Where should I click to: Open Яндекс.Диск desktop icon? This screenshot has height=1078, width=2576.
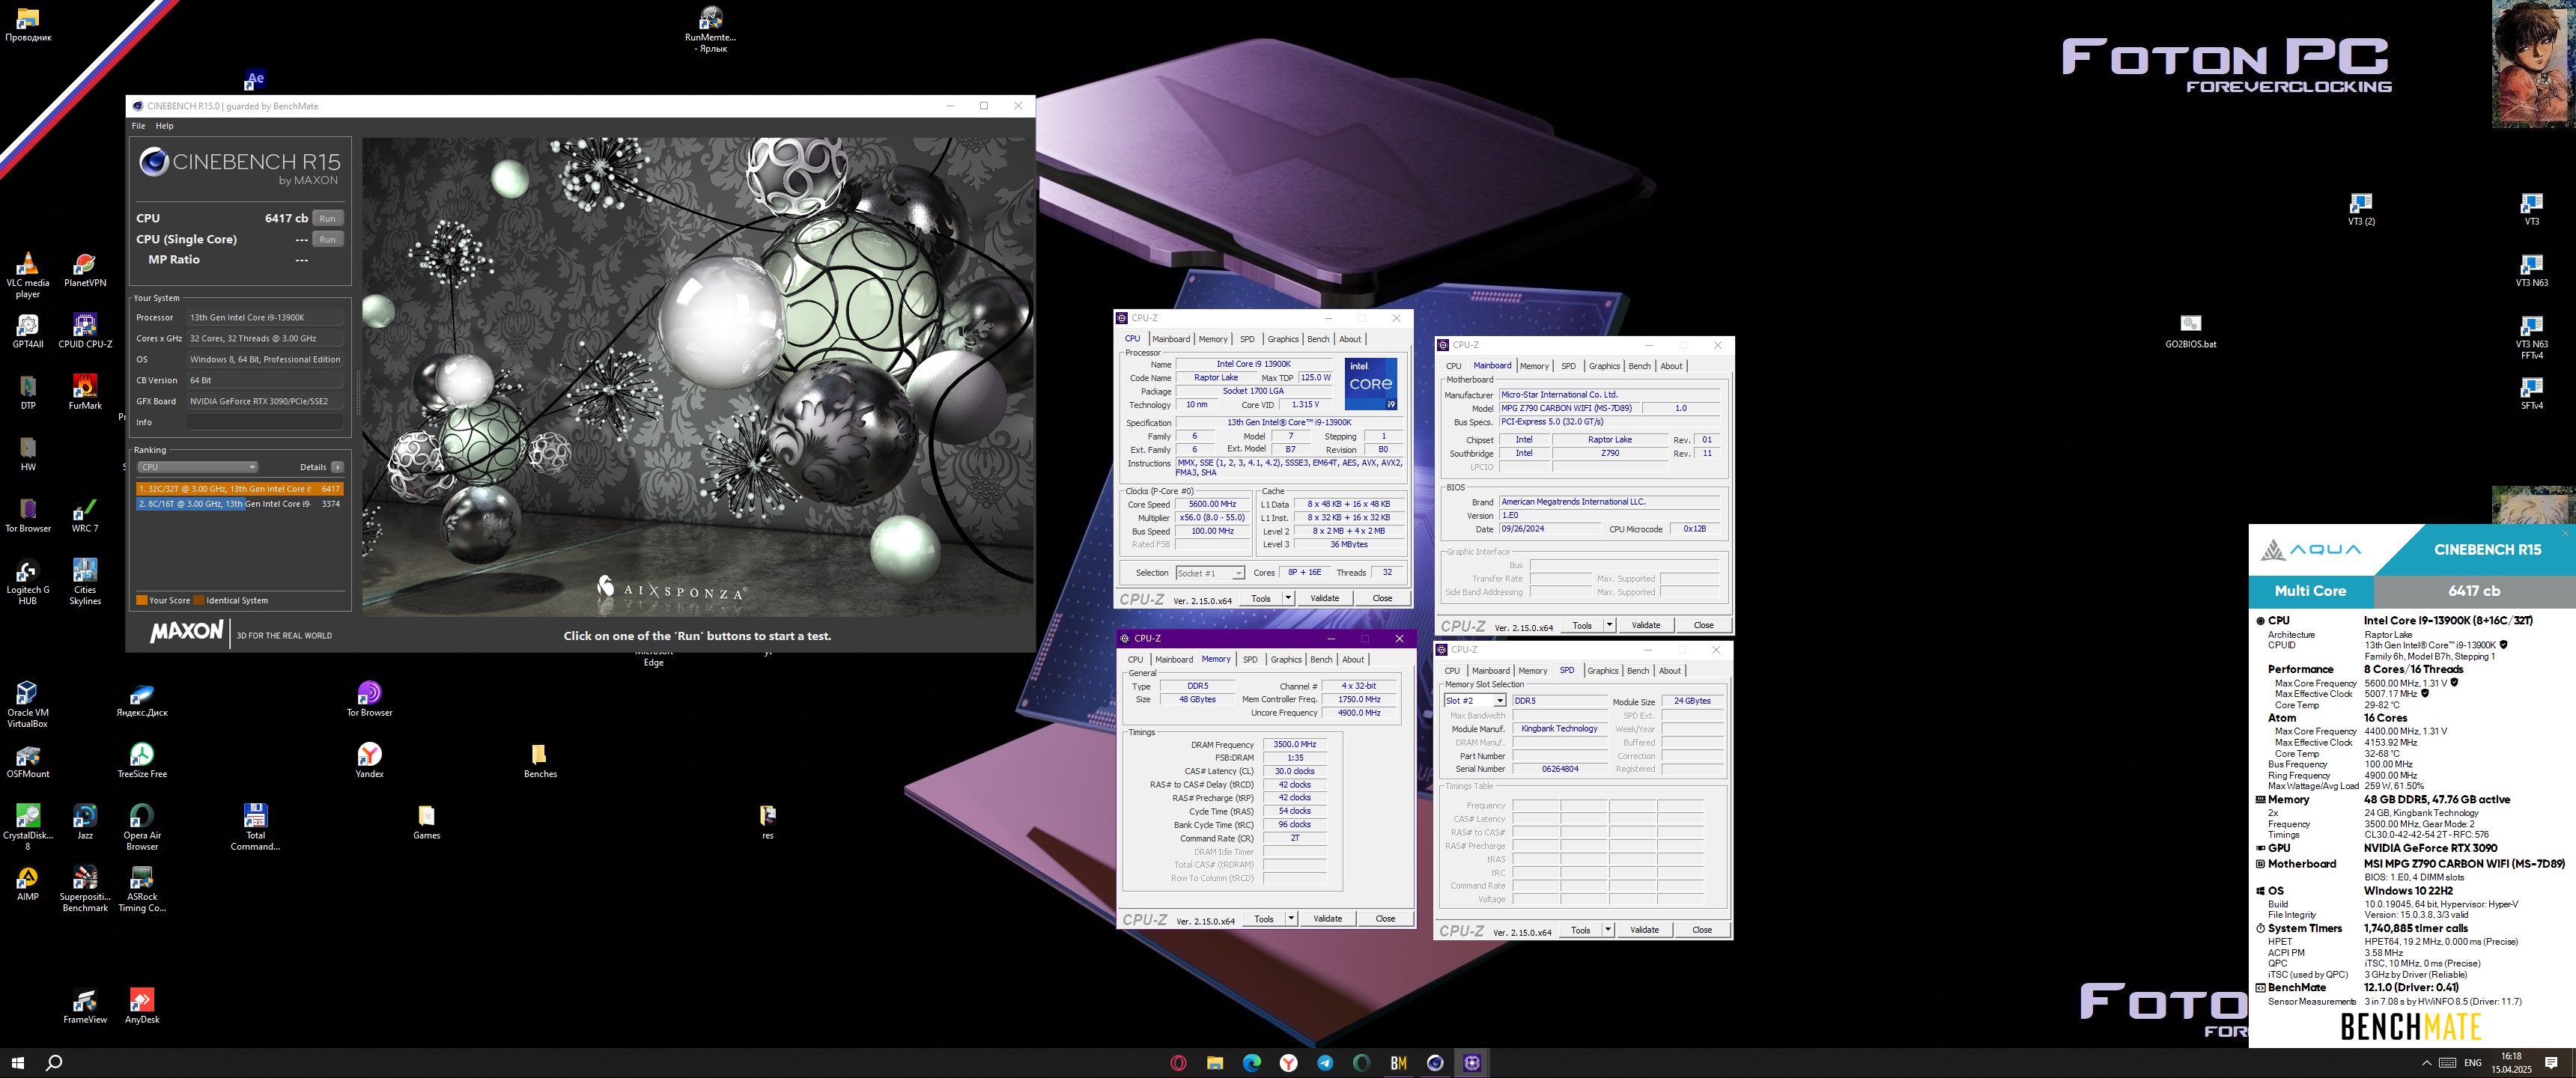pos(142,700)
